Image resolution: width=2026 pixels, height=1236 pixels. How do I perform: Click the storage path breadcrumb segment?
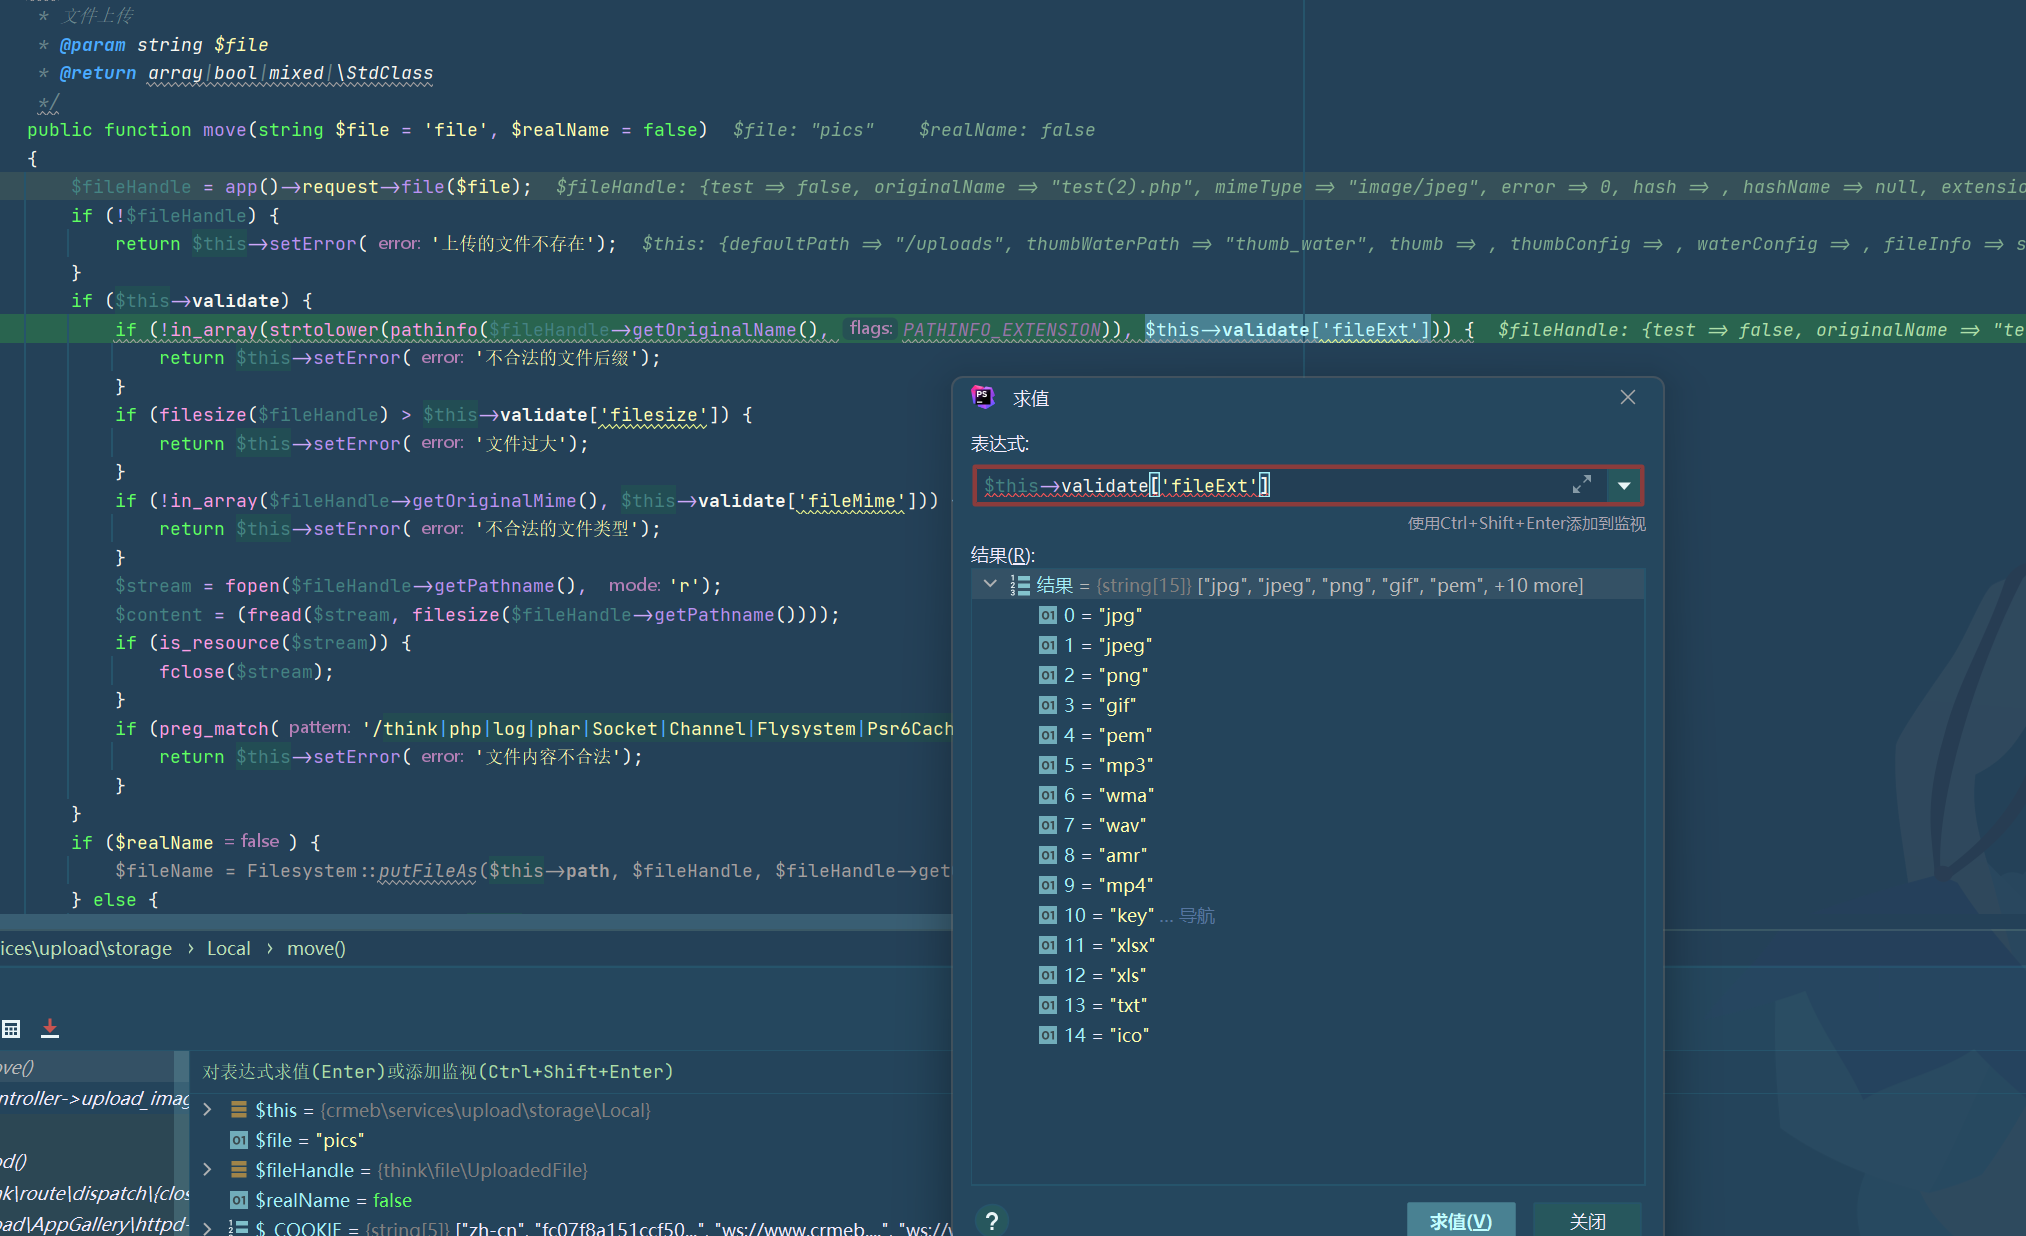click(x=86, y=948)
